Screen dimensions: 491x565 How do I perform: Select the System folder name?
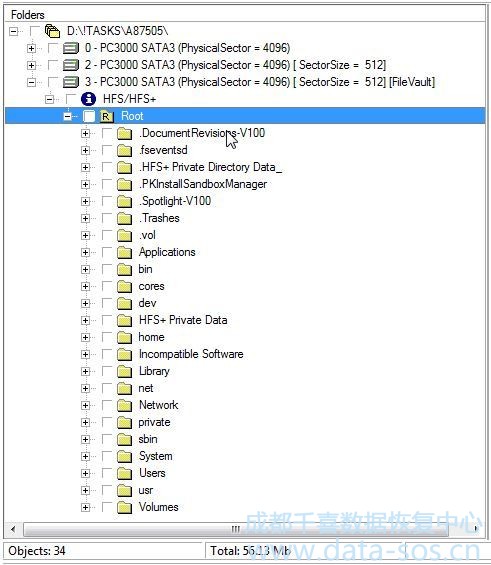tap(156, 456)
